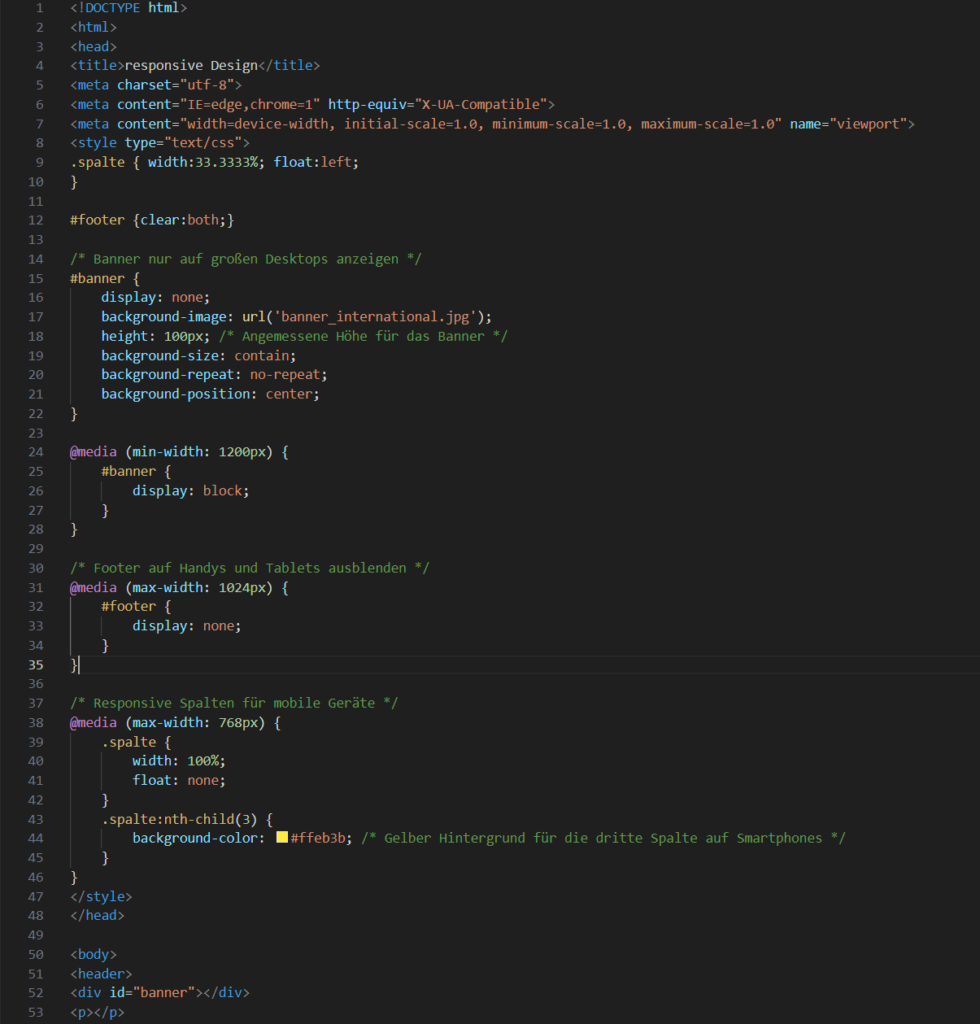Viewport: 980px width, 1024px height.
Task: Click the closing </style> tag
Action: tap(100, 896)
